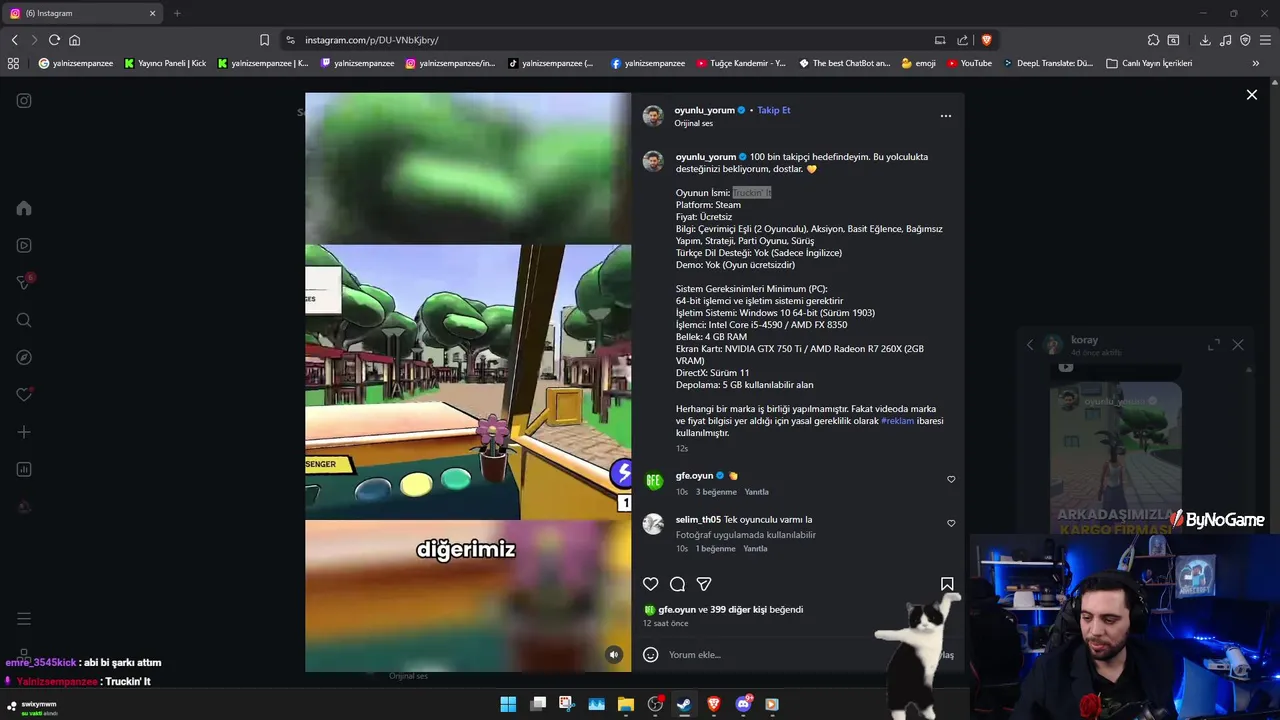Close koray chat popup
The height and width of the screenshot is (720, 1280).
pyautogui.click(x=1238, y=345)
